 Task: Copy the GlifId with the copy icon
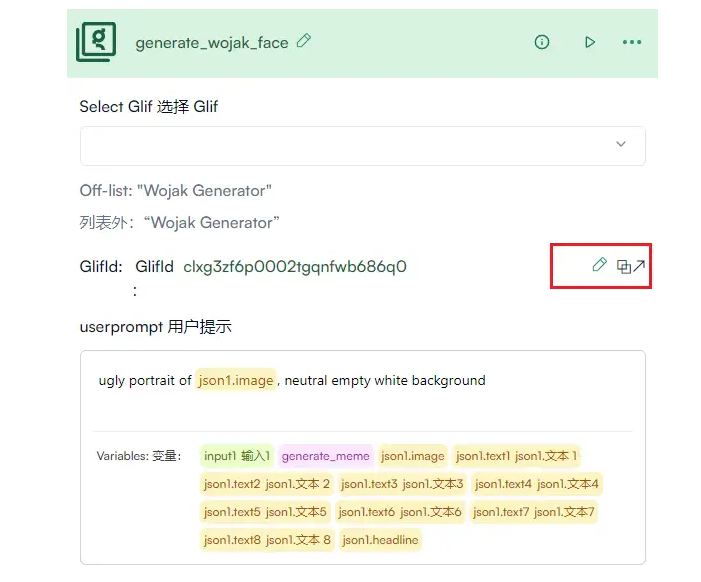tap(624, 266)
